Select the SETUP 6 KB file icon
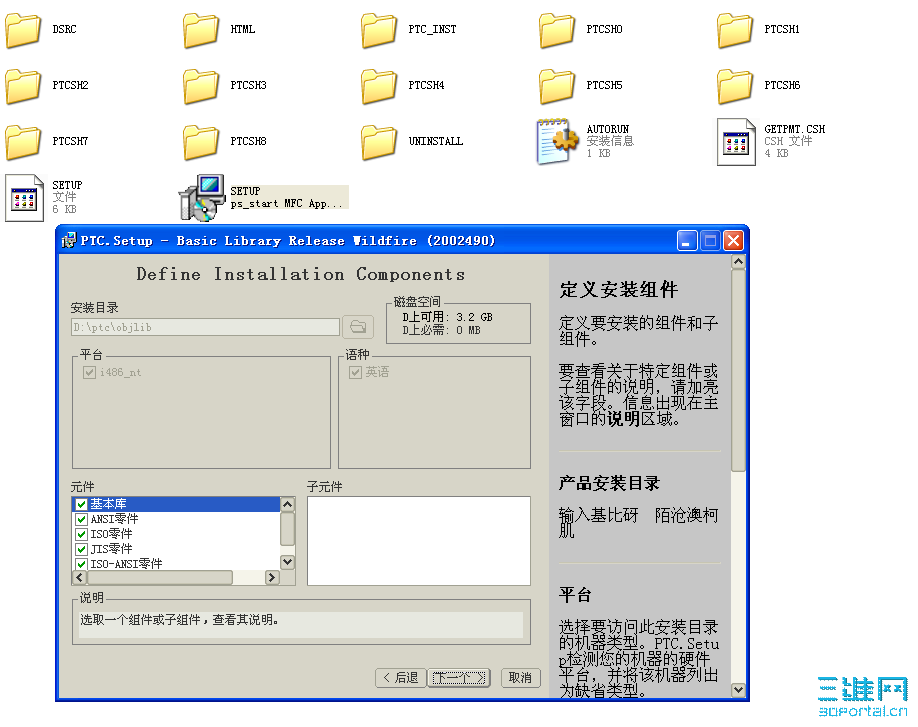The width and height of the screenshot is (918, 727). pyautogui.click(x=24, y=198)
